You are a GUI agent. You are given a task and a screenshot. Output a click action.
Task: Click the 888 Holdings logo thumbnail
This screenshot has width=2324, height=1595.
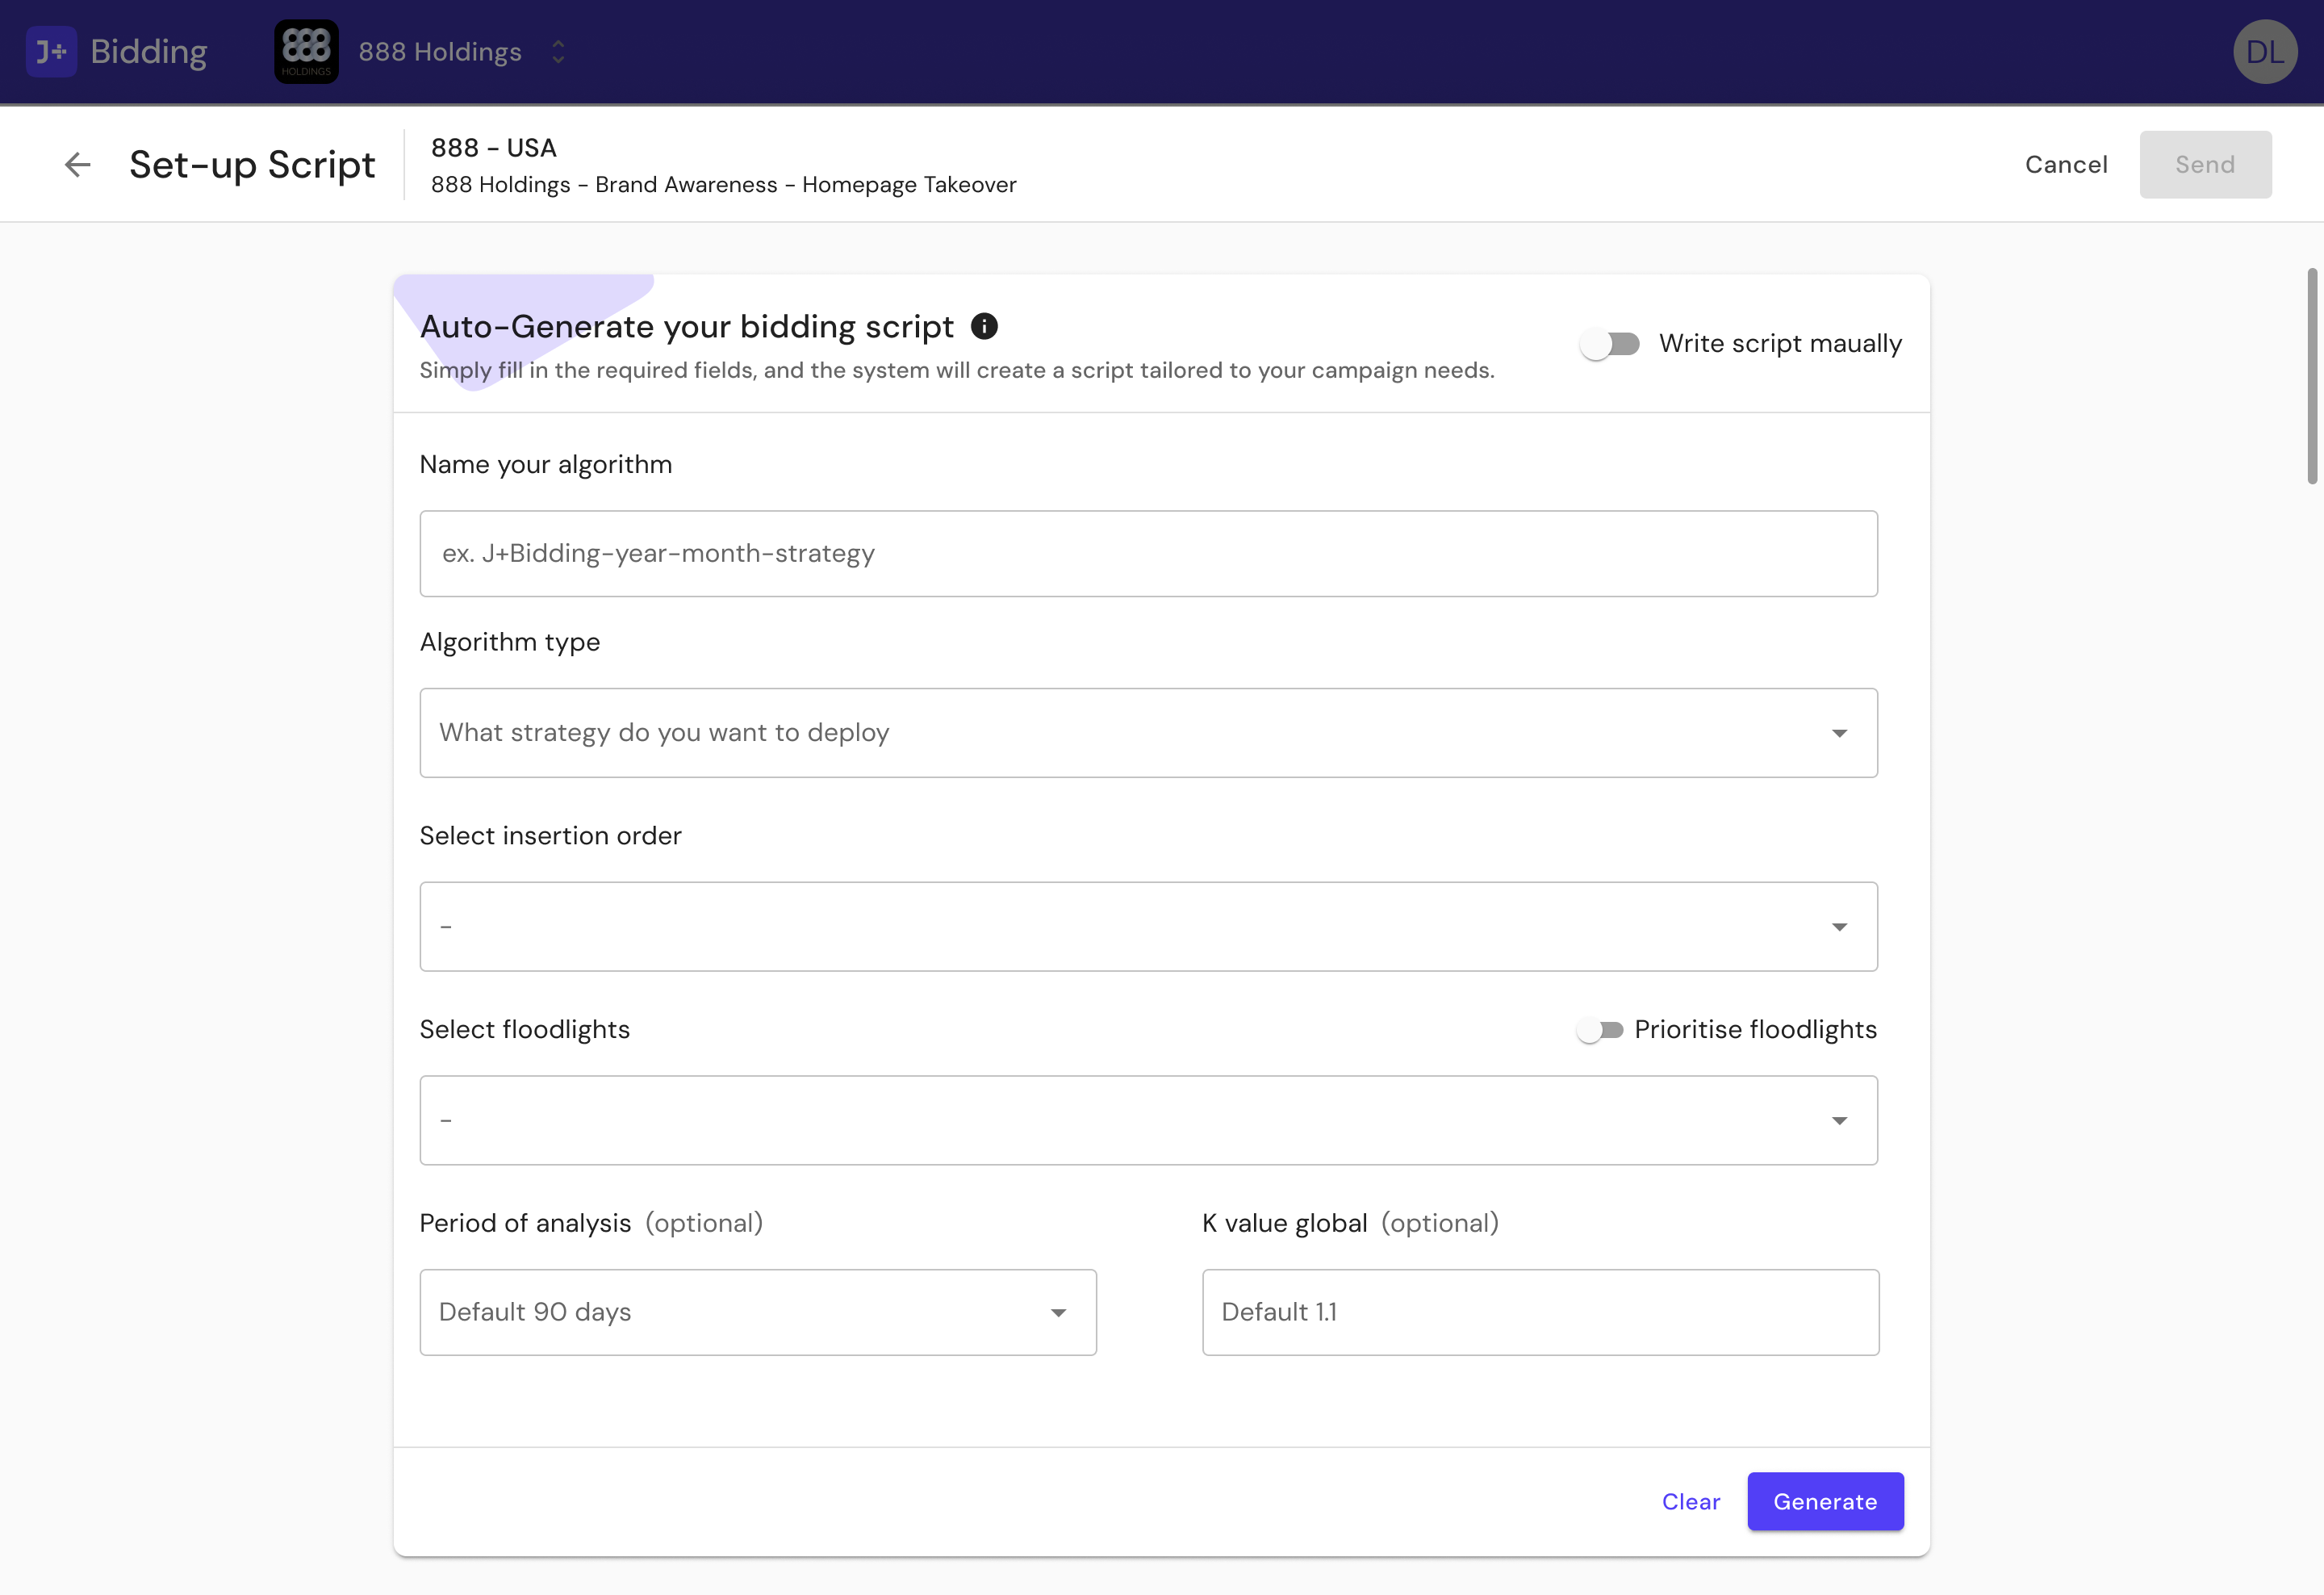(x=306, y=51)
